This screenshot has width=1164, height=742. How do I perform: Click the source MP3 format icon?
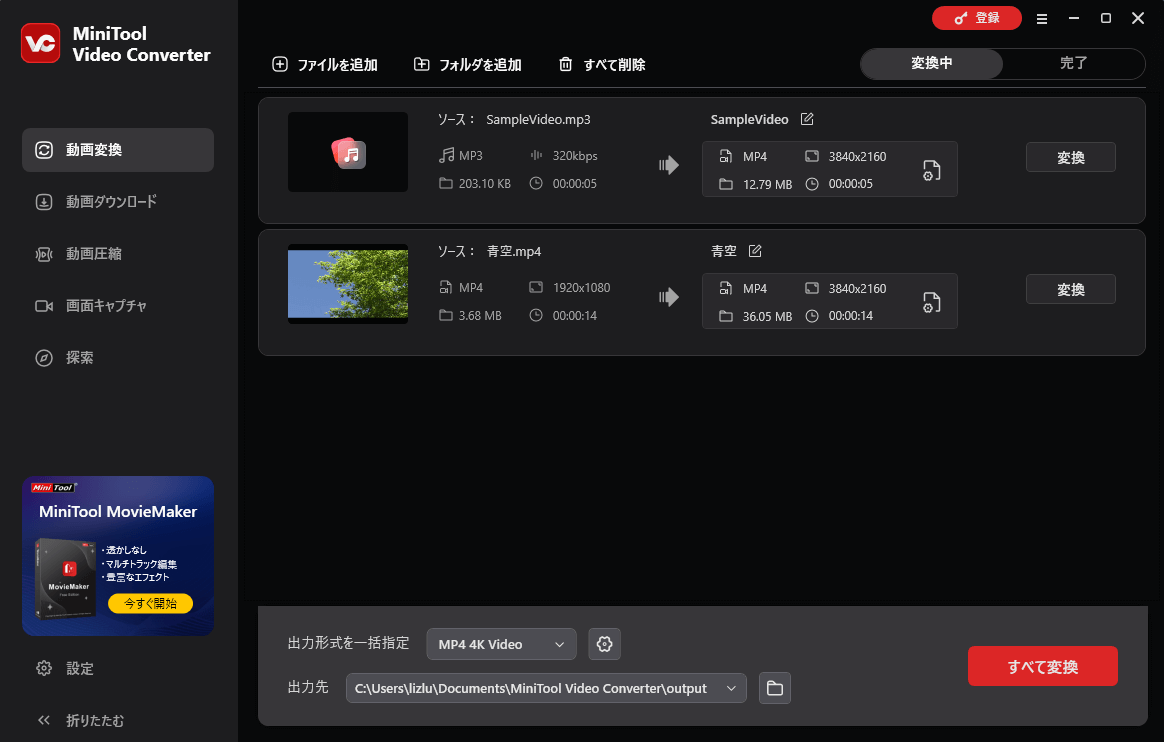click(x=446, y=155)
